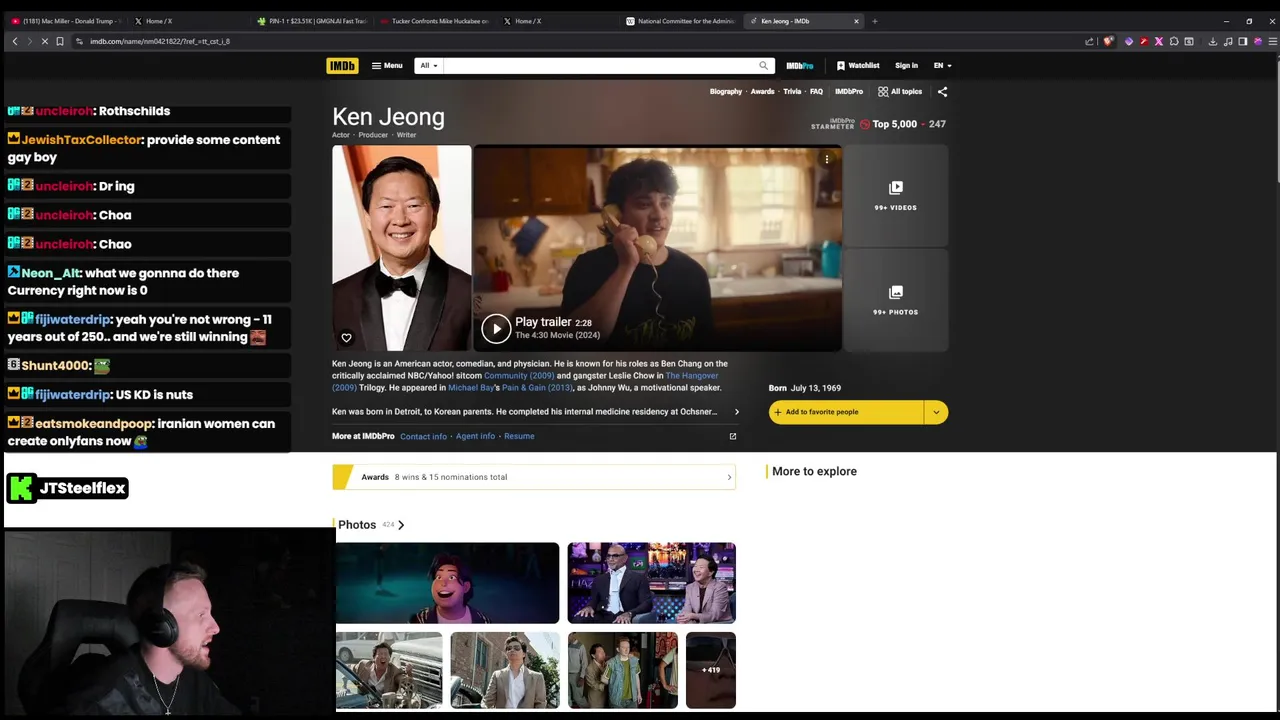
Task: Click the address bar URL
Action: [160, 41]
